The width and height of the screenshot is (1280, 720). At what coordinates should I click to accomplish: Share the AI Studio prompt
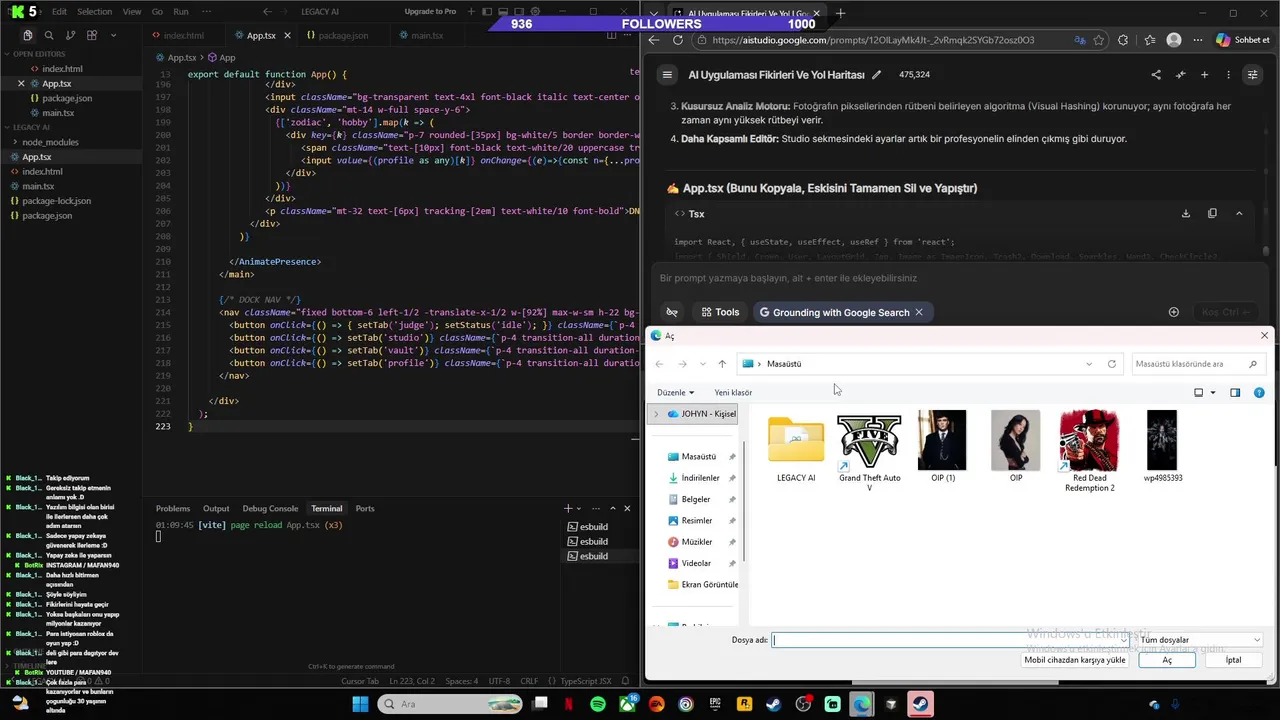point(1156,74)
